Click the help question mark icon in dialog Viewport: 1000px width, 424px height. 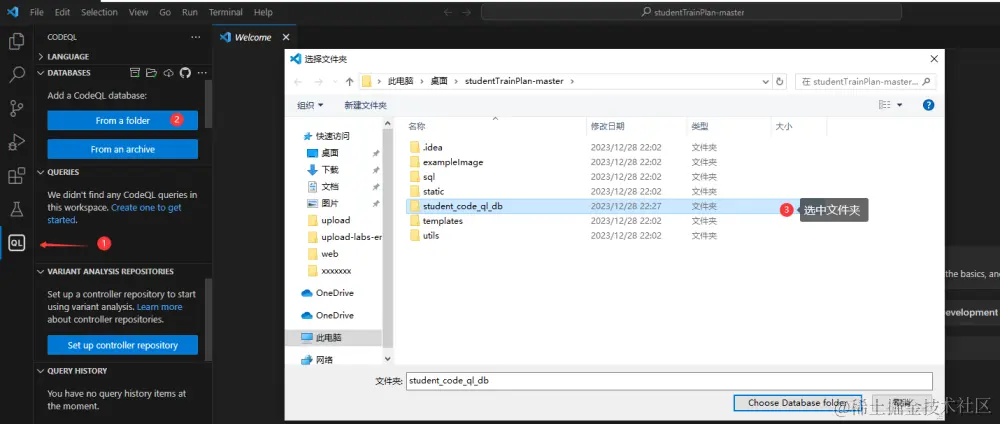tap(928, 105)
